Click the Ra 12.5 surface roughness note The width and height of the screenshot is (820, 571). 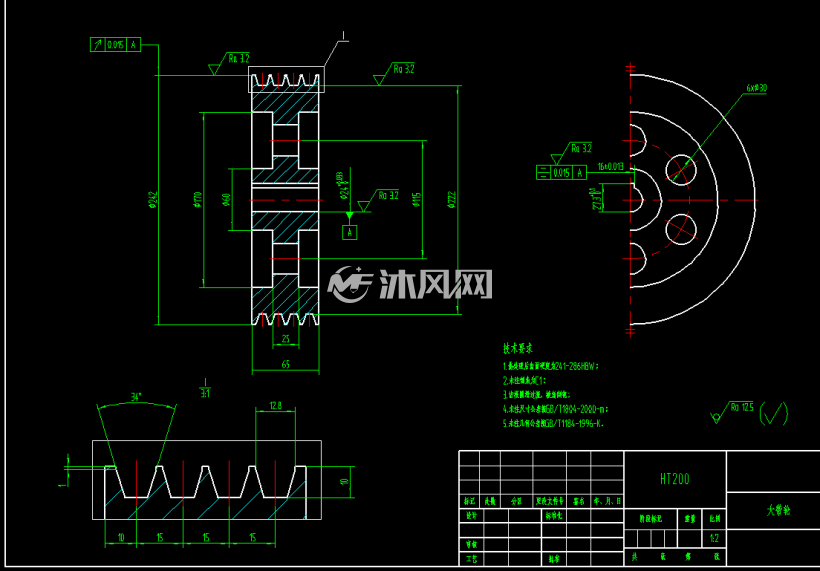pos(742,407)
